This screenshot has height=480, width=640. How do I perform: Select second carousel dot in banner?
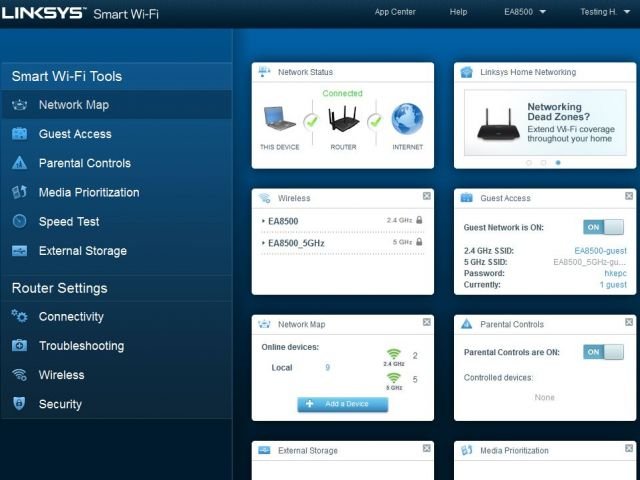click(x=543, y=162)
